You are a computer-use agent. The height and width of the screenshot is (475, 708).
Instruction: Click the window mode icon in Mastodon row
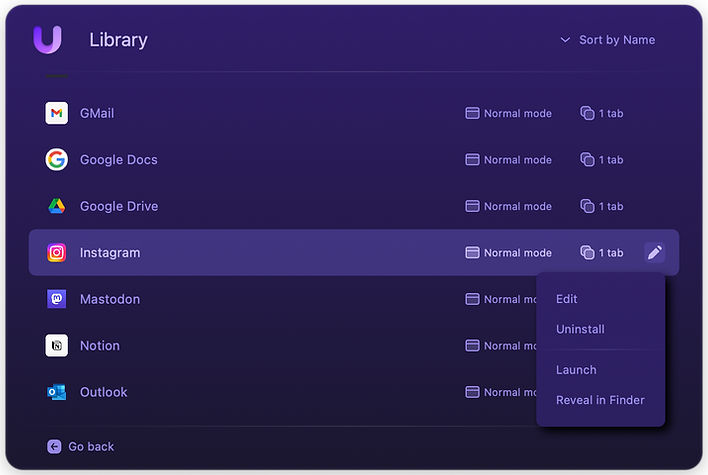pyautogui.click(x=472, y=299)
